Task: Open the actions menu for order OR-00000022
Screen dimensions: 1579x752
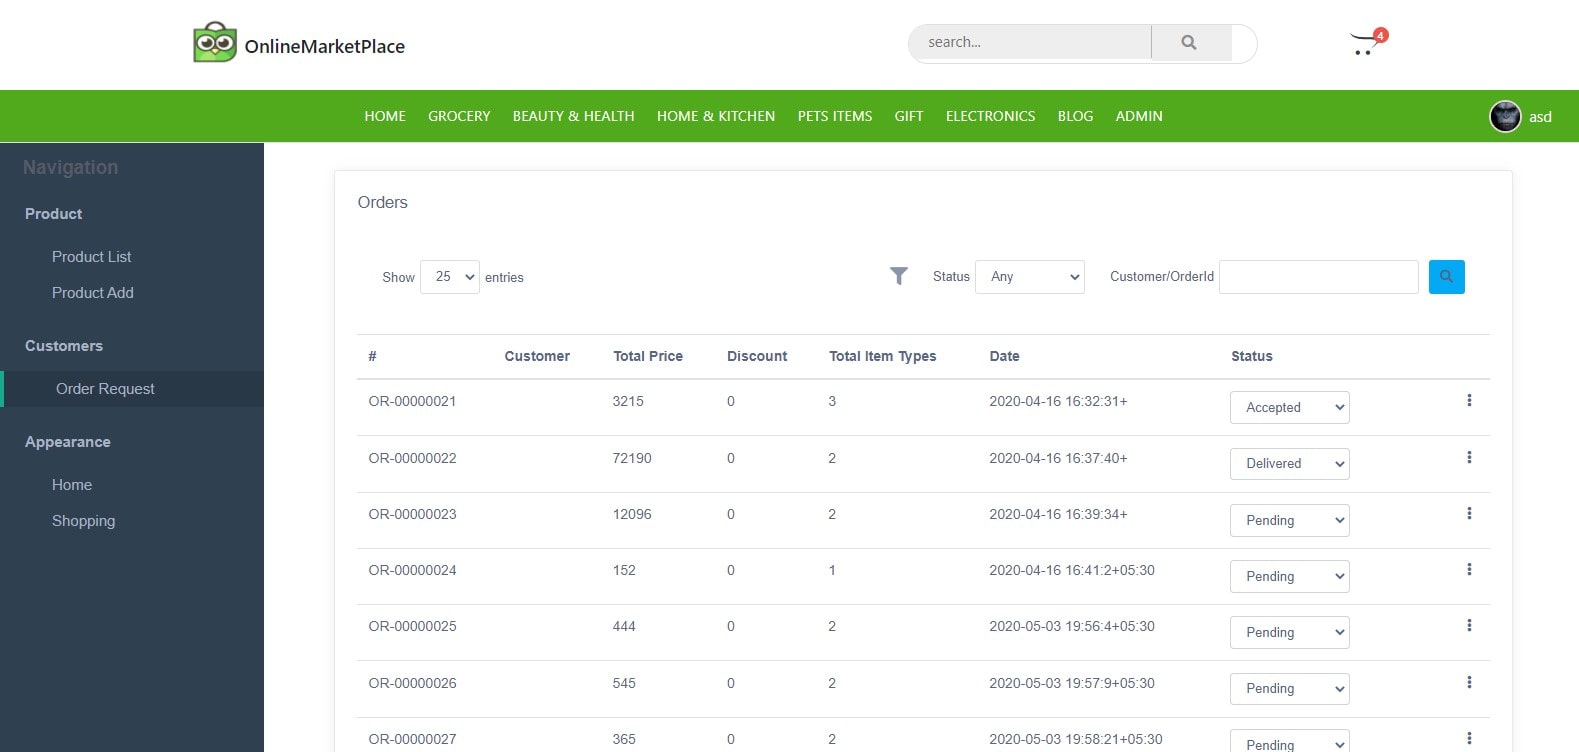Action: (1469, 458)
